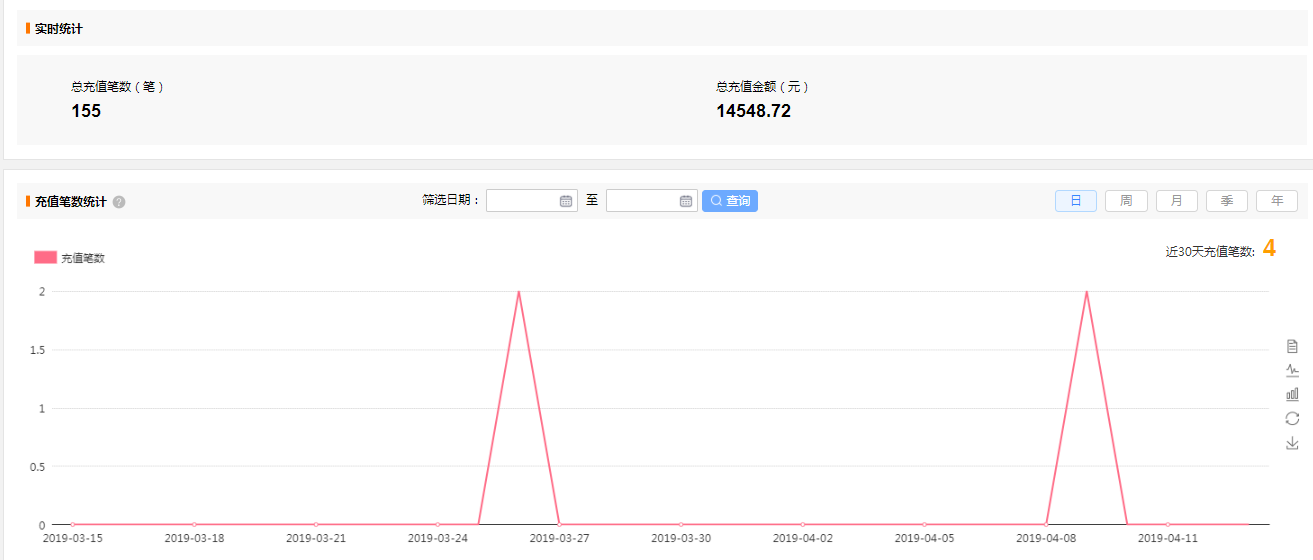Open the chart data view icon
The height and width of the screenshot is (560, 1313).
tap(1292, 346)
